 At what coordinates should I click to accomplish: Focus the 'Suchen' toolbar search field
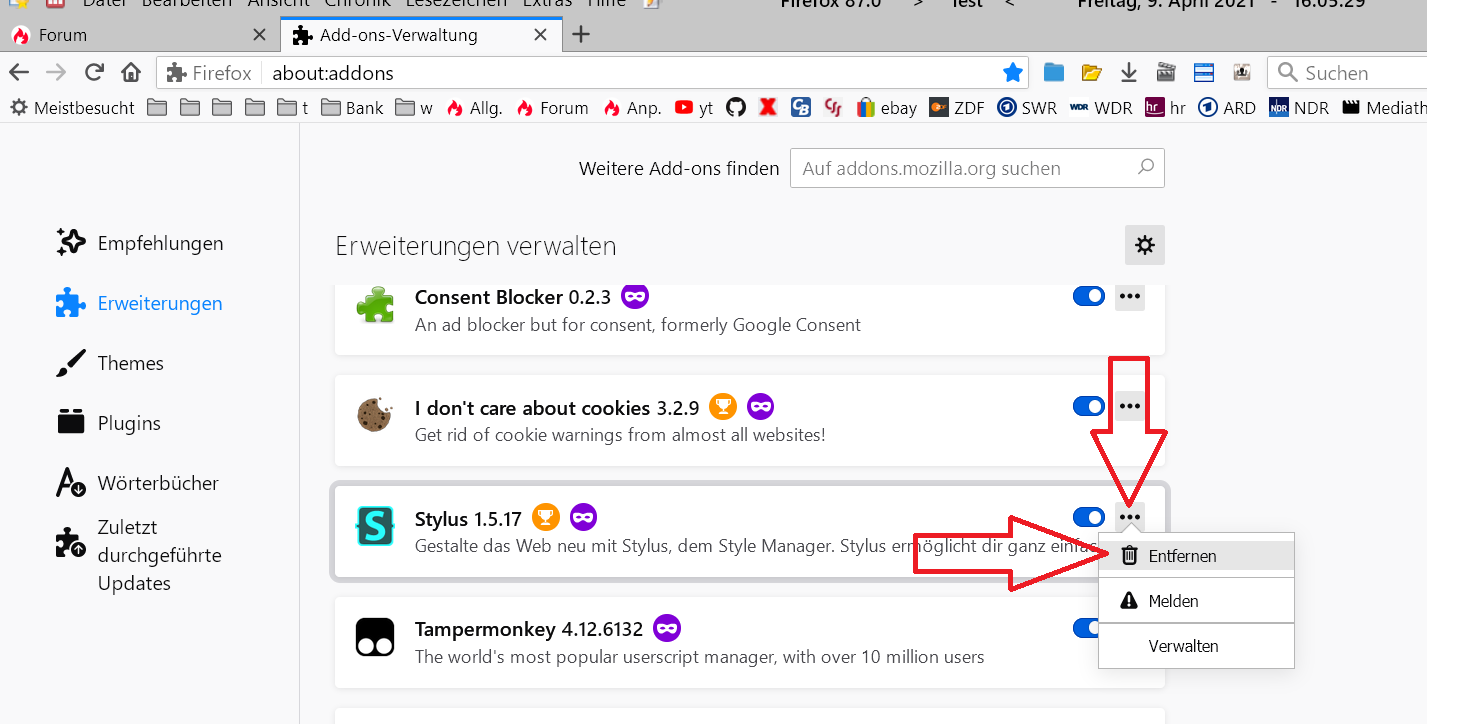point(1348,72)
